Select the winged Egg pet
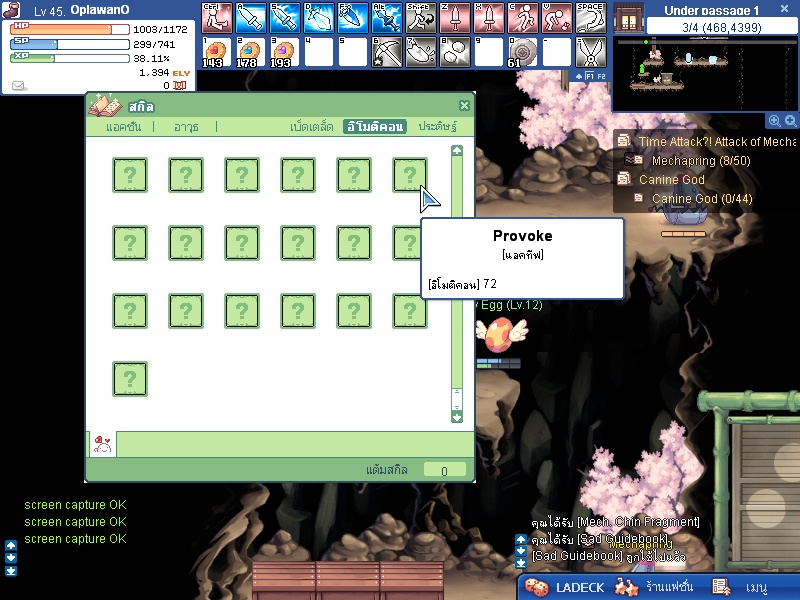800x600 pixels. 502,334
